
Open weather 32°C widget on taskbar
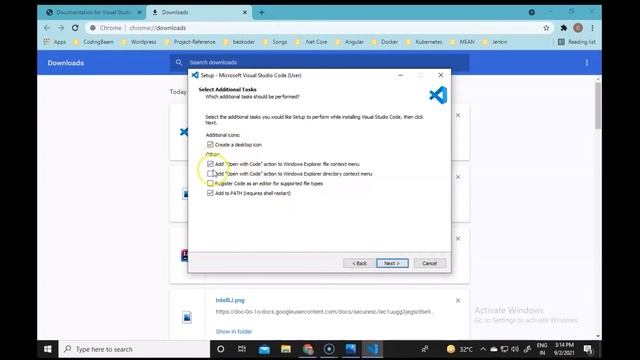coord(460,349)
